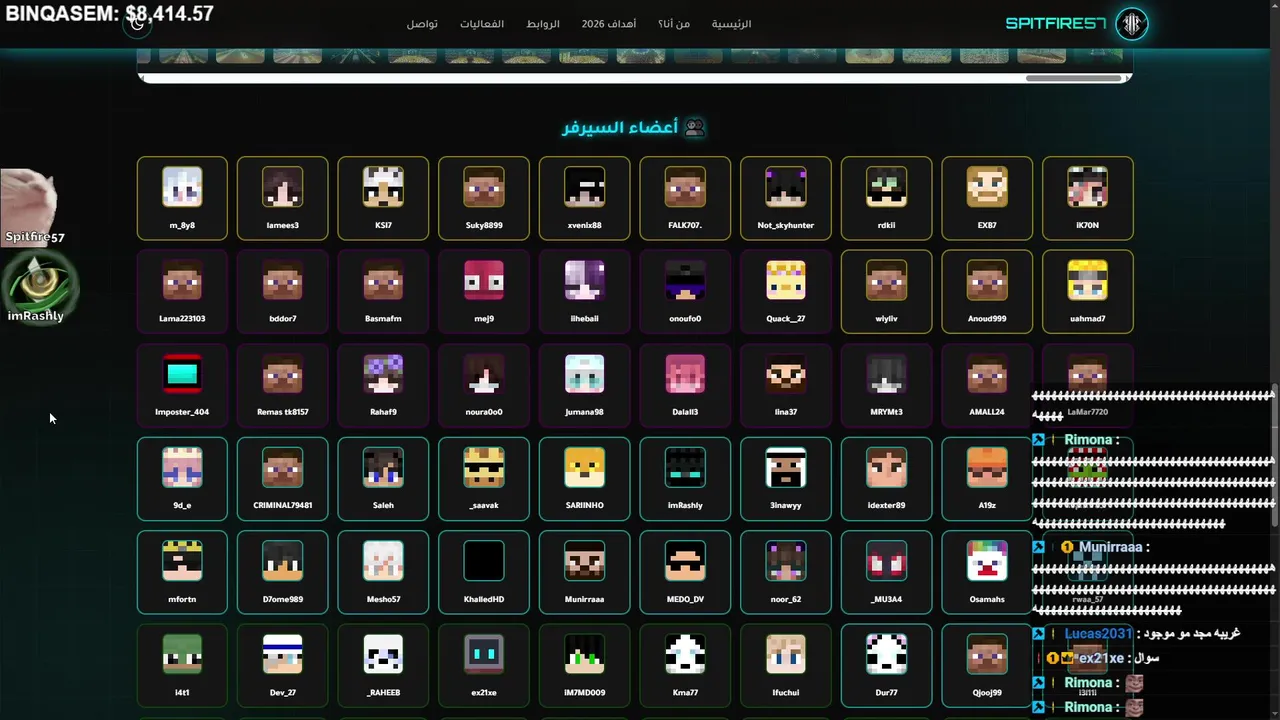This screenshot has height=720, width=1280.
Task: Select mfortn member avatar
Action: pyautogui.click(x=182, y=561)
